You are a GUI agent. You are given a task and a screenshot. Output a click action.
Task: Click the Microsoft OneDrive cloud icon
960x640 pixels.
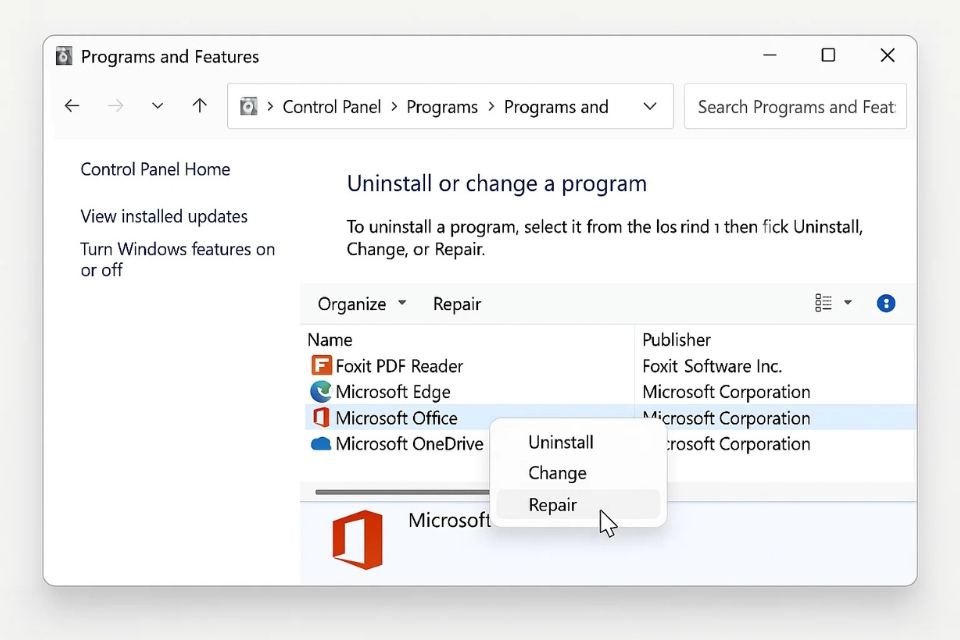pyautogui.click(x=320, y=444)
